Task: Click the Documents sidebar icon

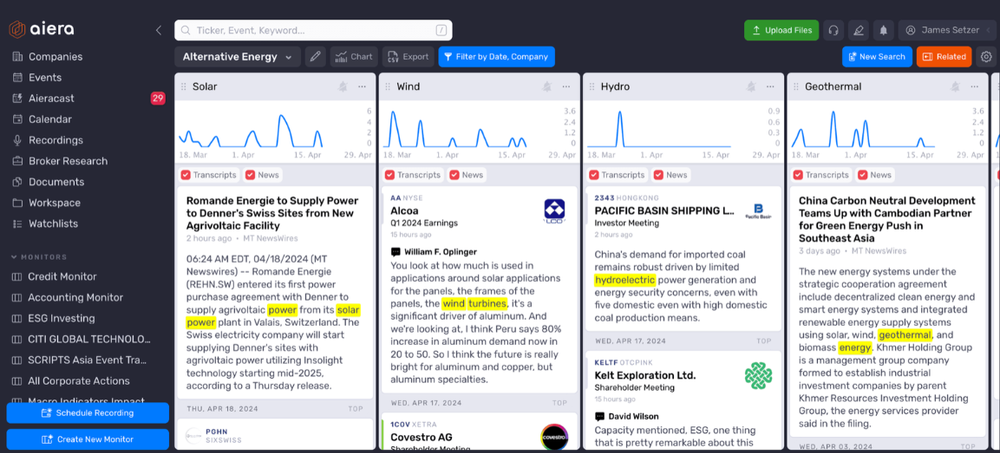Action: point(17,182)
